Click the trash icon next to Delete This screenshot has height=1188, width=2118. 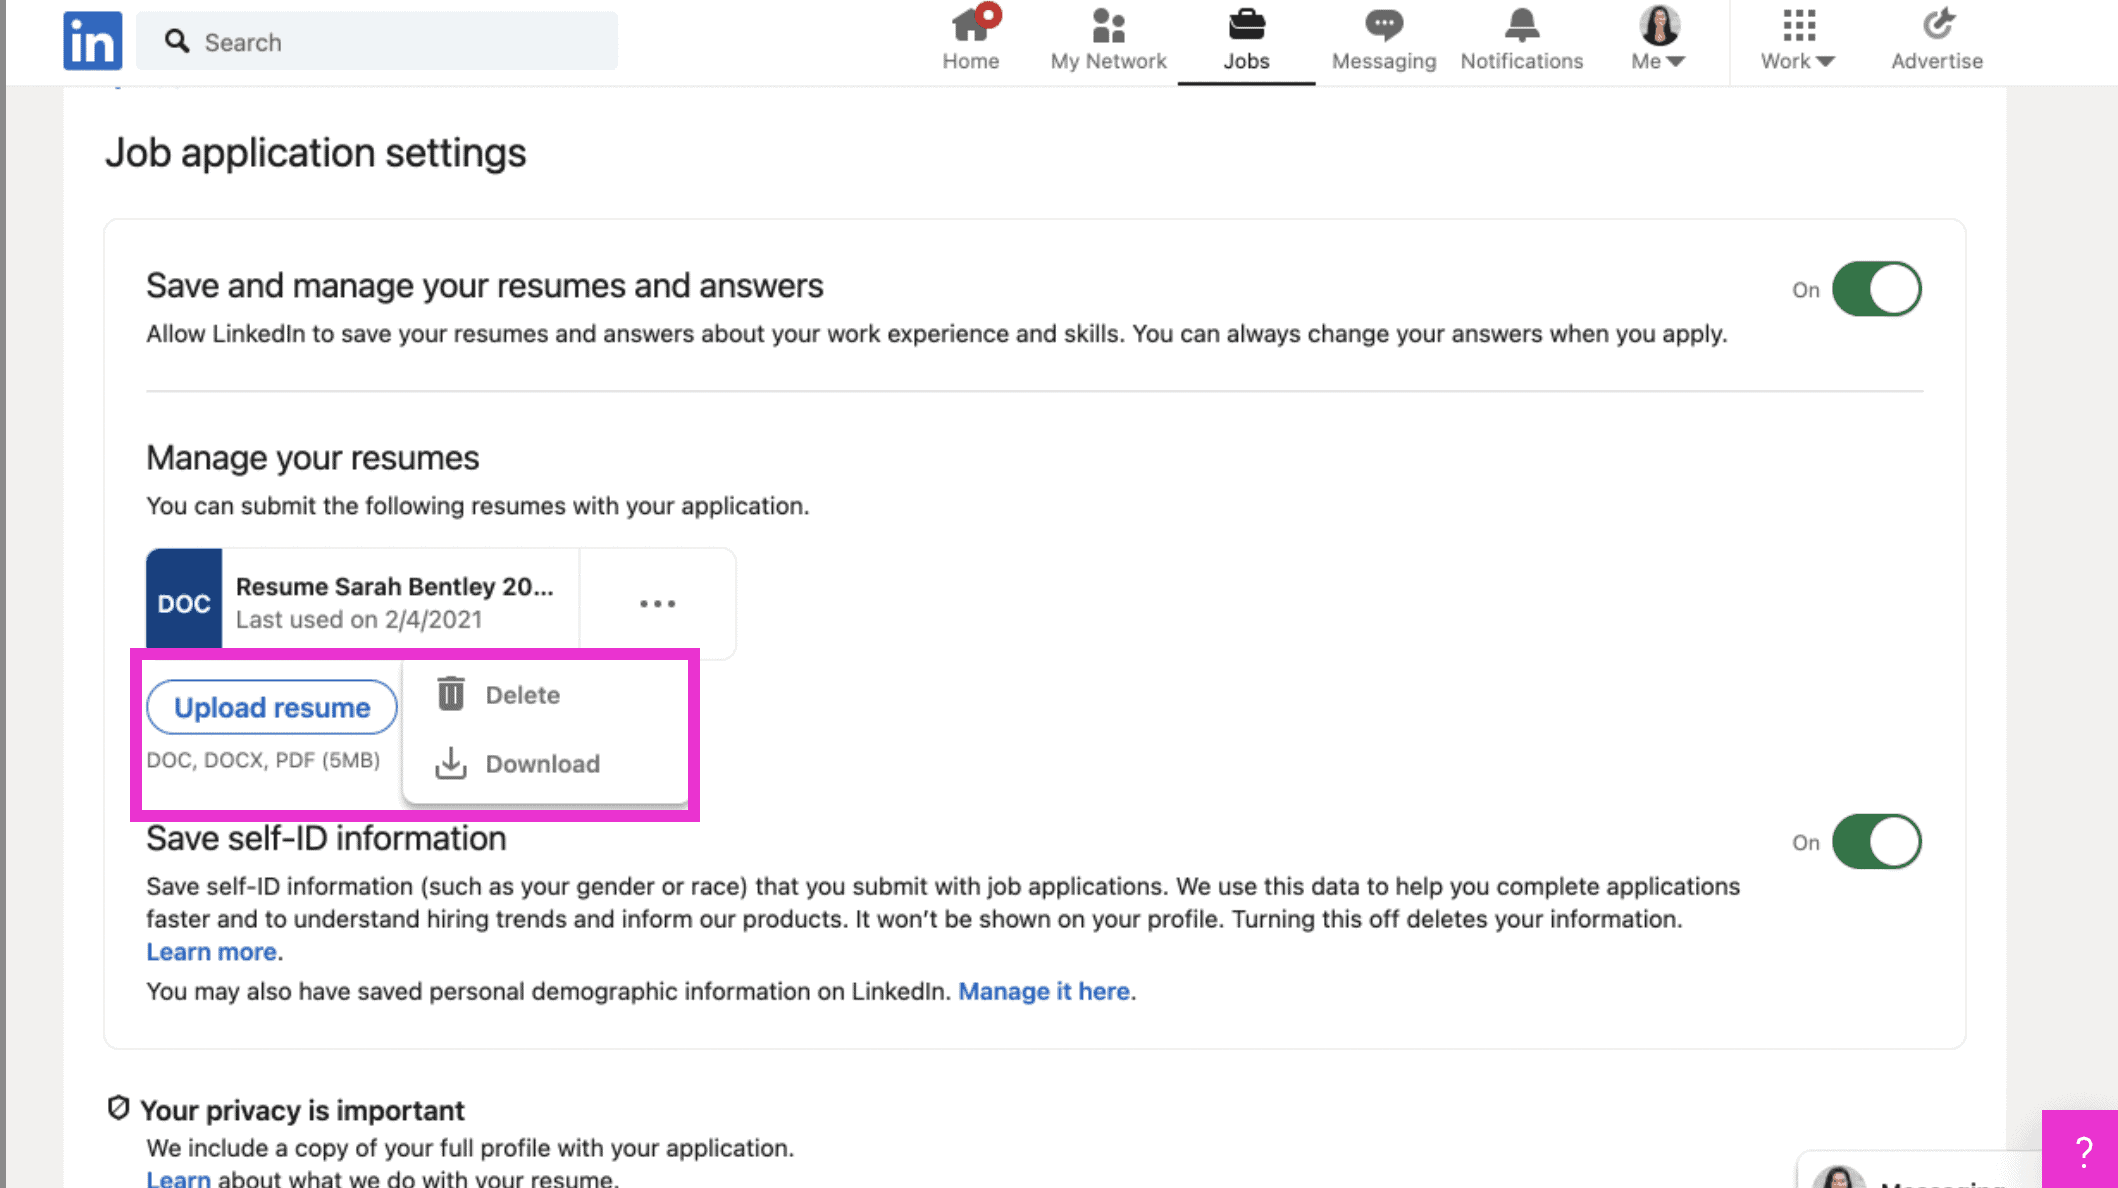(x=450, y=693)
